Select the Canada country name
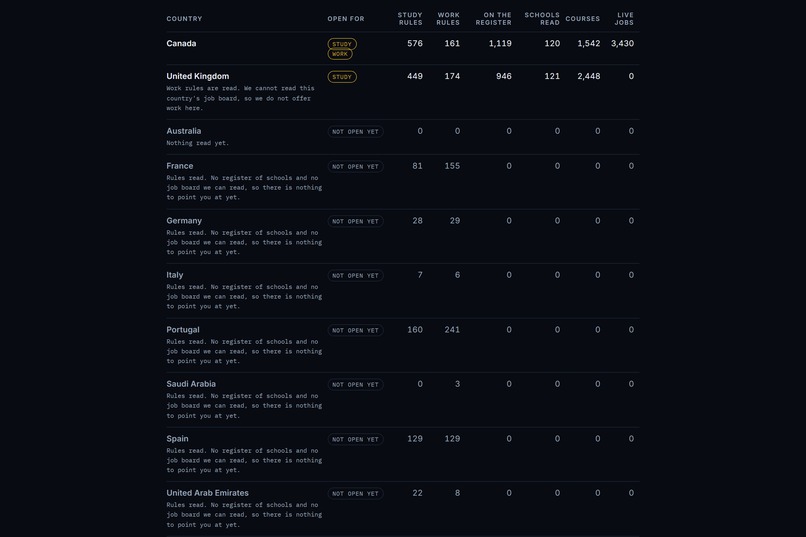Screen dimensions: 806x537 [181, 43]
